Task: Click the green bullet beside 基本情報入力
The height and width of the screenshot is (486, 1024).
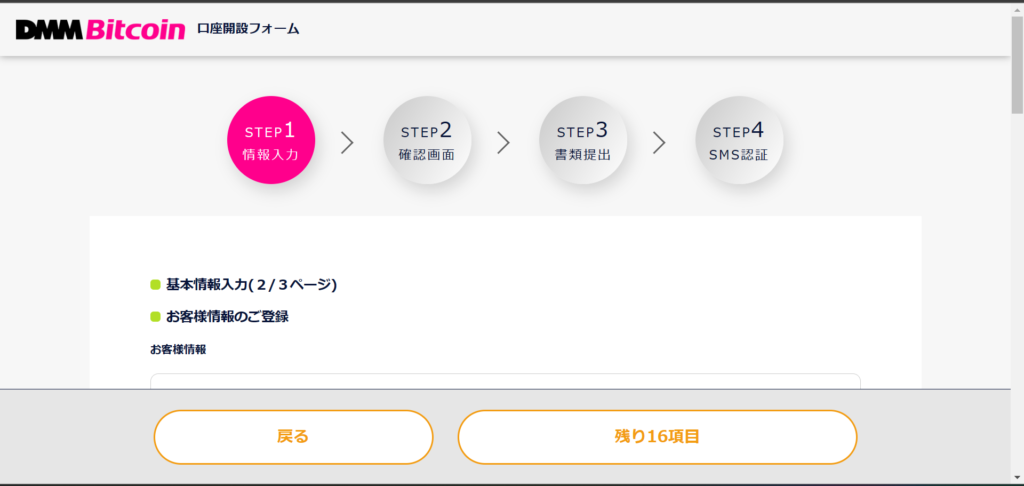Action: pos(155,285)
